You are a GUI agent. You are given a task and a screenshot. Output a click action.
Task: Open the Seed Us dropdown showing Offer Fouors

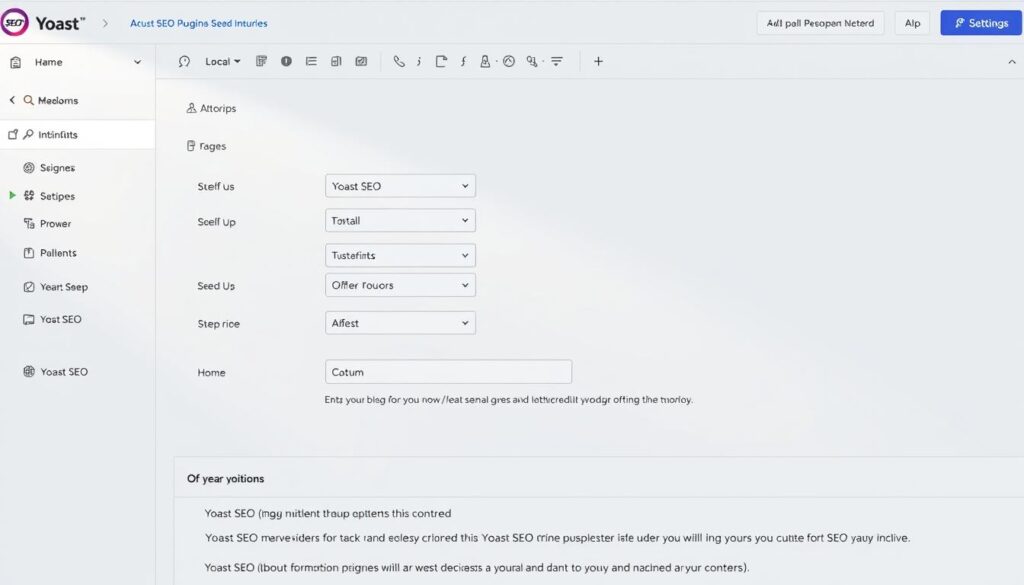400,285
